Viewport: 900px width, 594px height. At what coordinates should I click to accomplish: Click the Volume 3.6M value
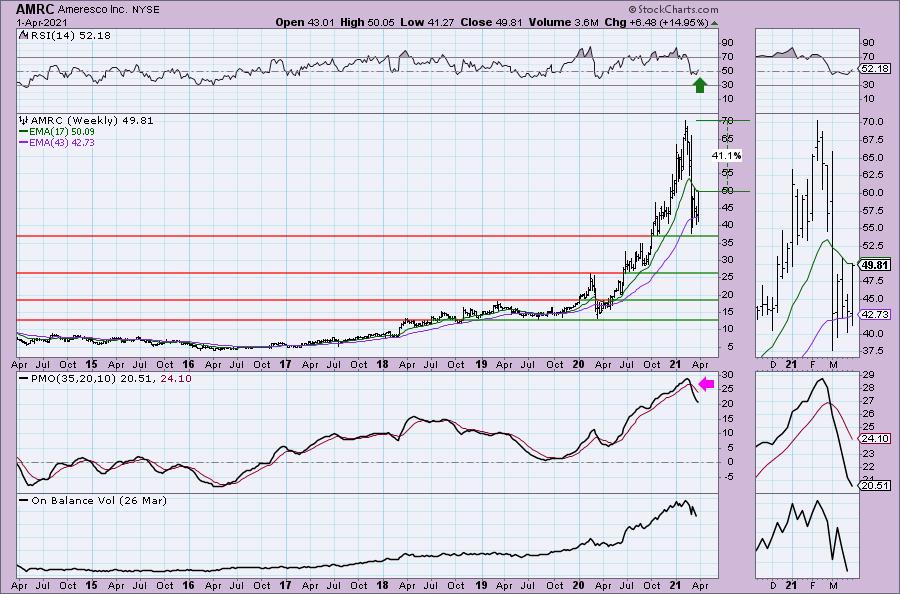tap(564, 22)
